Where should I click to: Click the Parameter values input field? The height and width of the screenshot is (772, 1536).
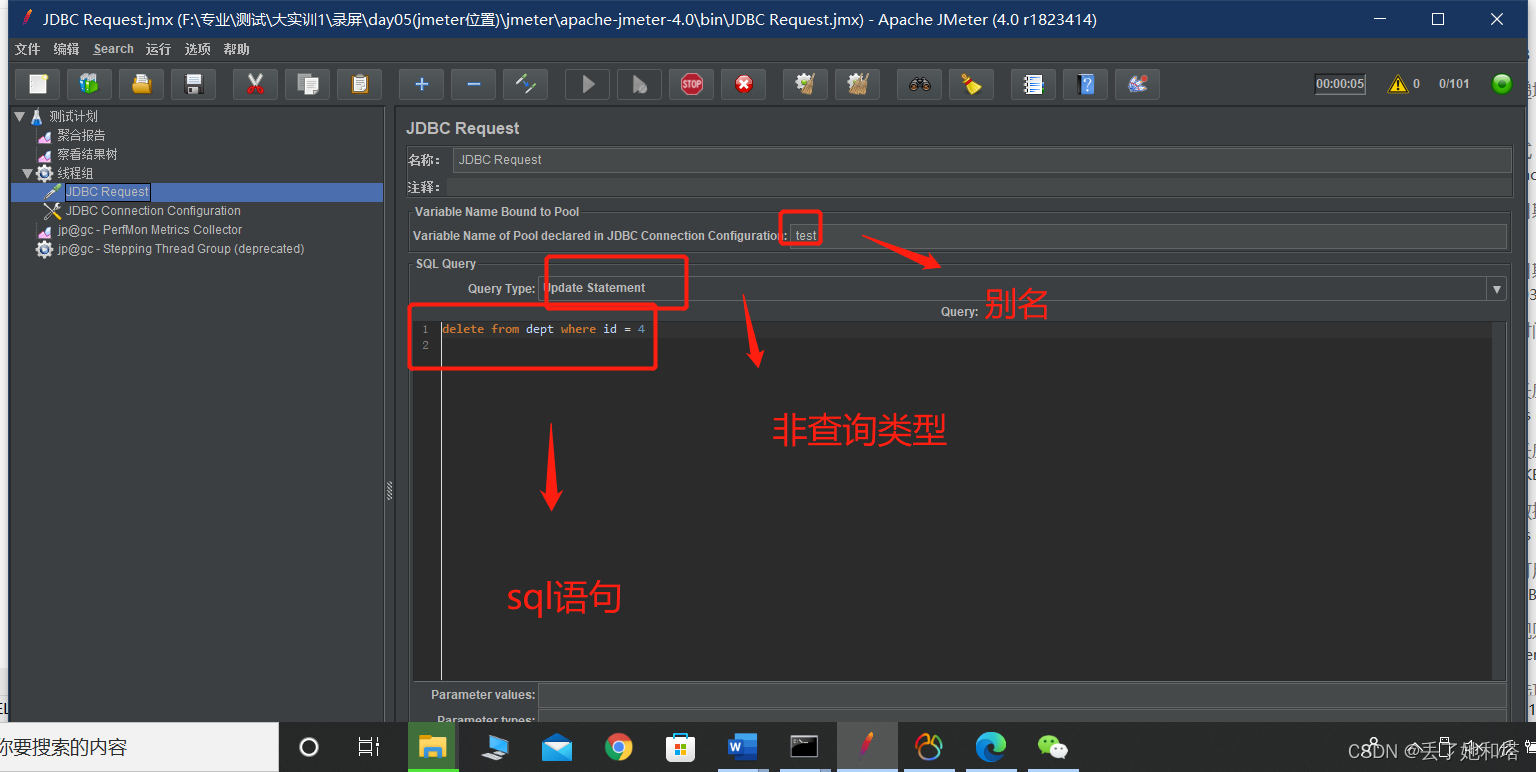[x=1022, y=695]
